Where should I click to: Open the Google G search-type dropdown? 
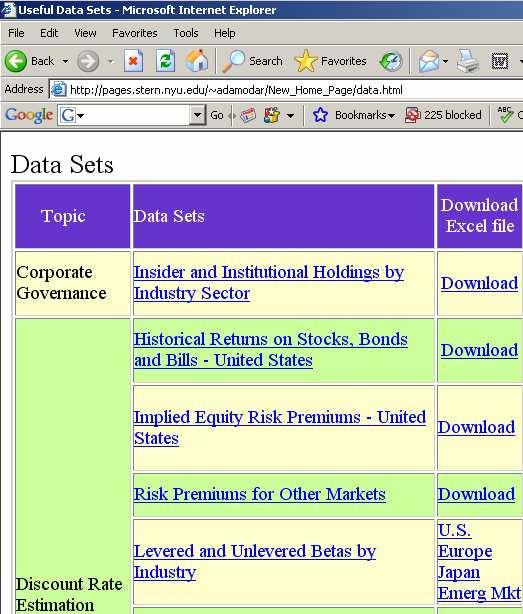(80, 116)
